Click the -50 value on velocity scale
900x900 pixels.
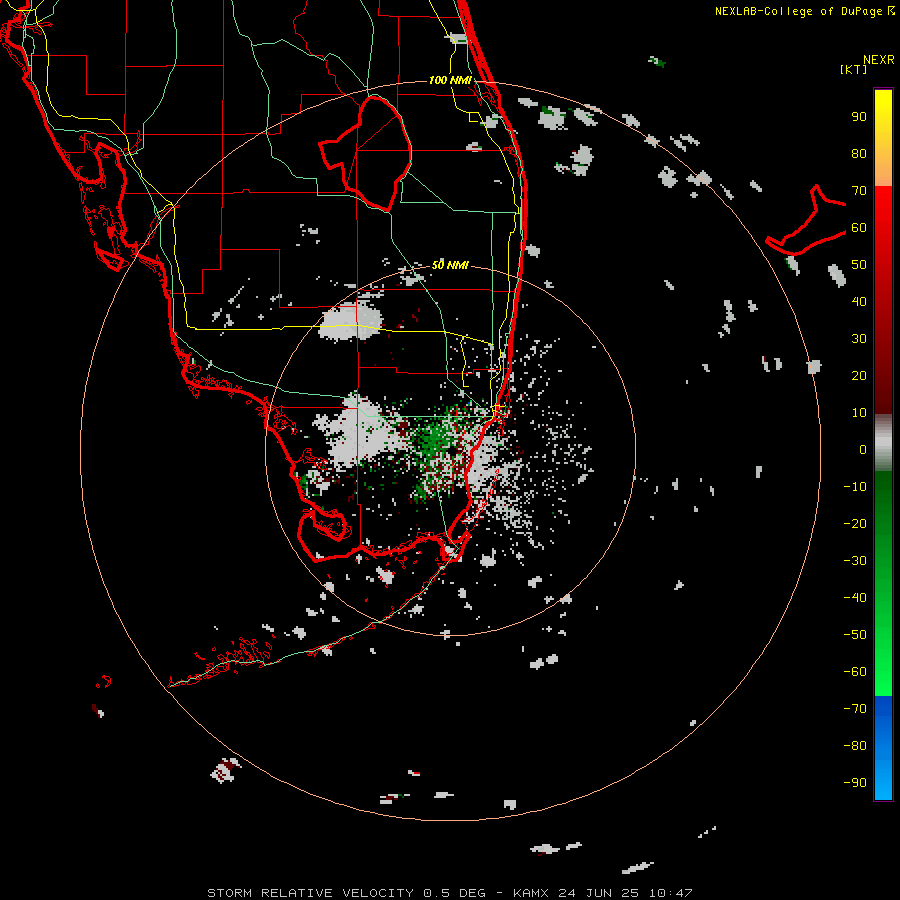tap(855, 634)
